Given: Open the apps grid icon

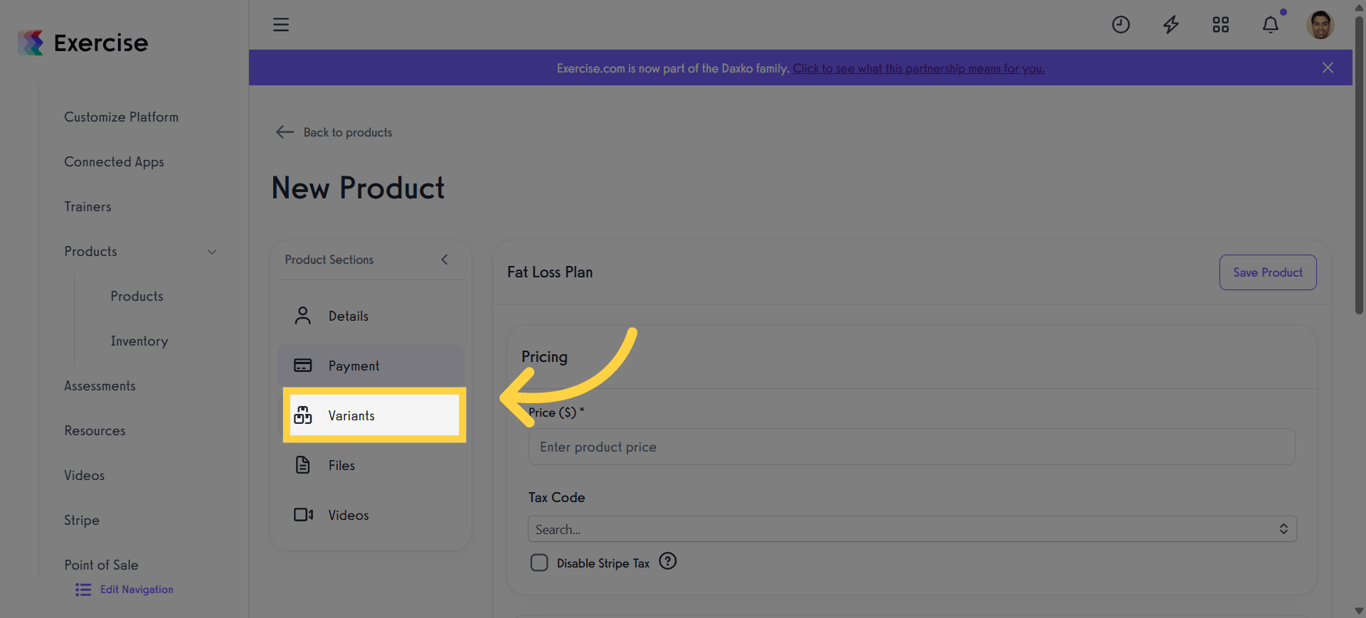Looking at the screenshot, I should (x=1221, y=24).
